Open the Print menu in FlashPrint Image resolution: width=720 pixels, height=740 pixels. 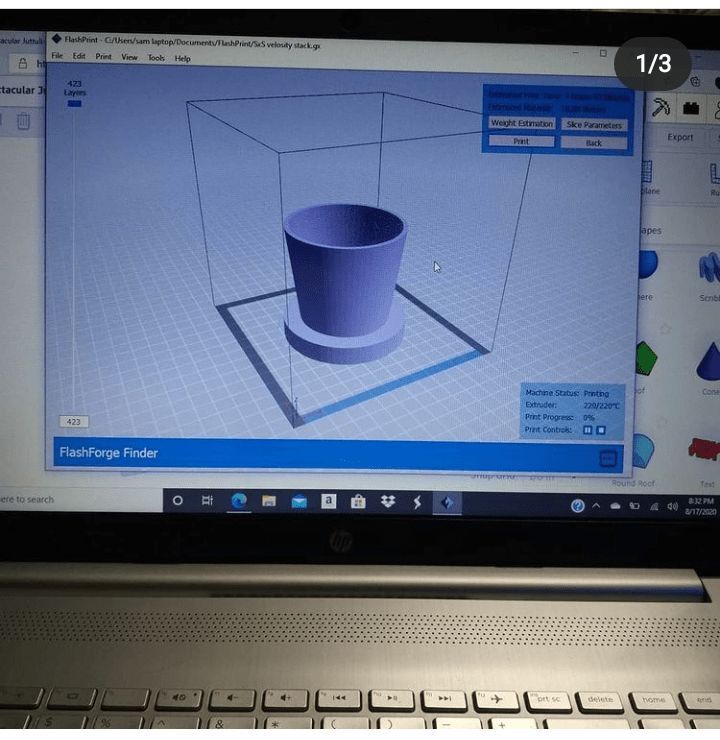click(104, 57)
